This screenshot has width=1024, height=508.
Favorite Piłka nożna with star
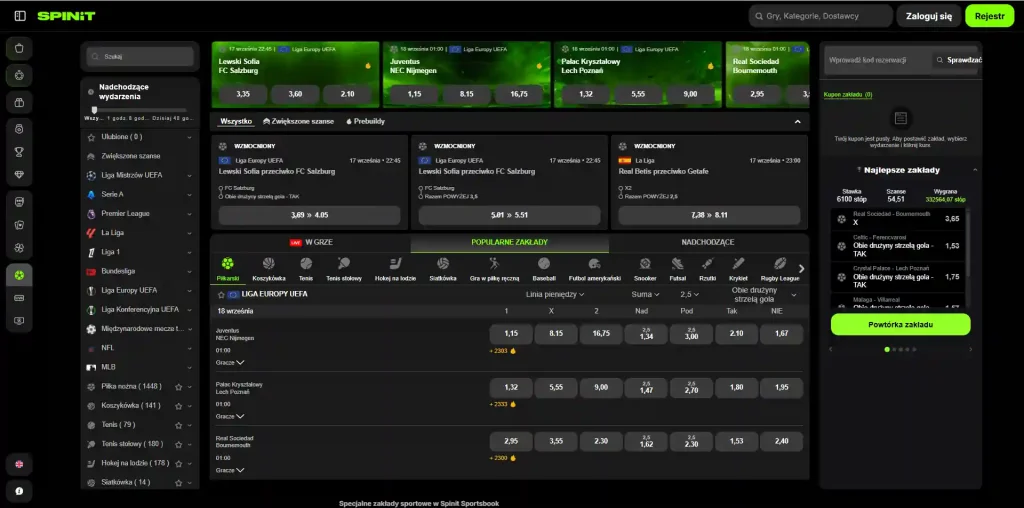[178, 387]
